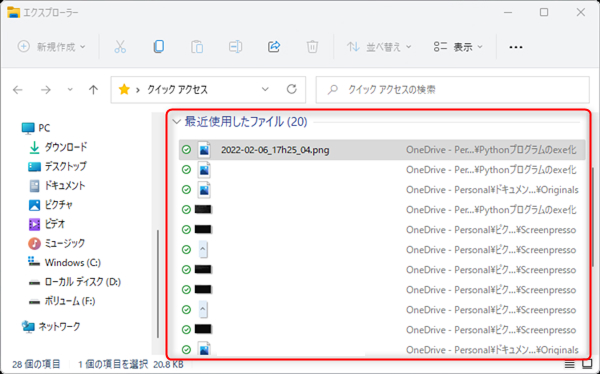The height and width of the screenshot is (374, 600).
Task: Click the Delete trash can icon
Action: point(312,47)
